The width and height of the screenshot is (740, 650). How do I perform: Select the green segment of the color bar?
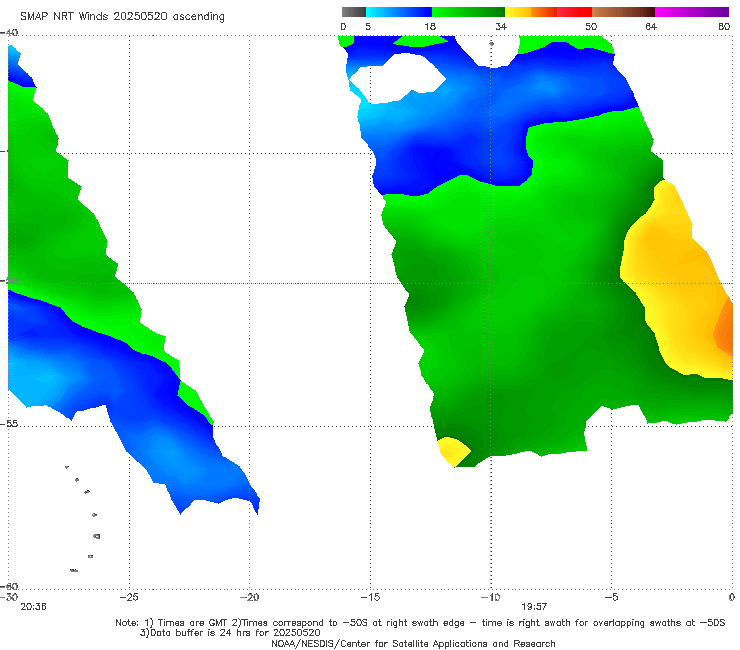pyautogui.click(x=468, y=12)
